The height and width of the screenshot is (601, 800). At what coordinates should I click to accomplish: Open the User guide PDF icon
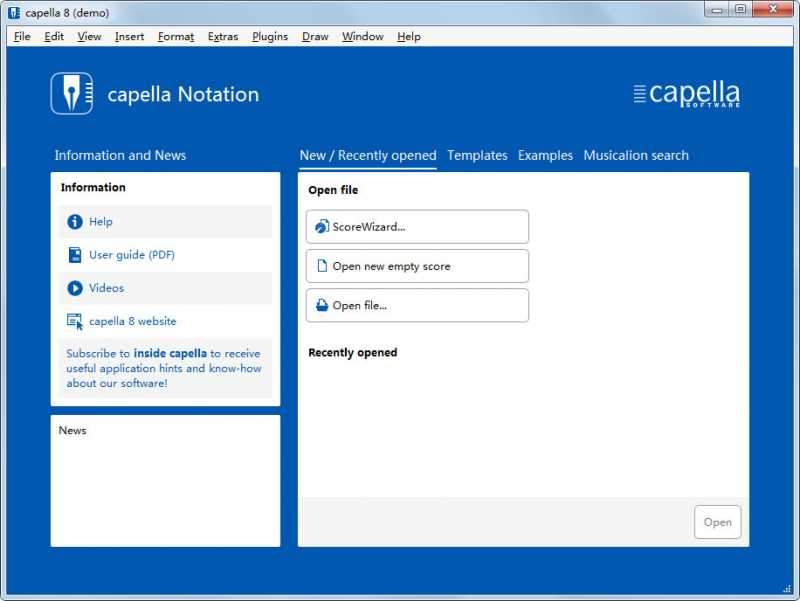pyautogui.click(x=74, y=255)
